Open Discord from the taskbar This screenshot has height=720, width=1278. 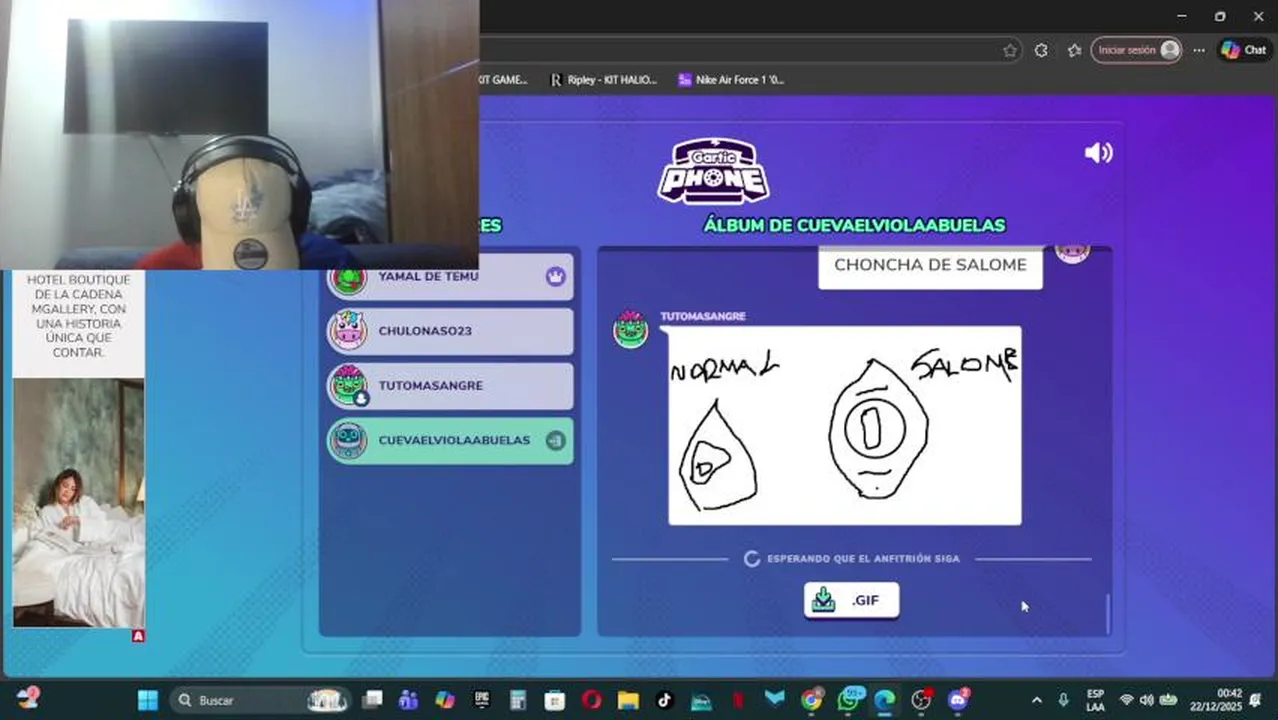[958, 700]
